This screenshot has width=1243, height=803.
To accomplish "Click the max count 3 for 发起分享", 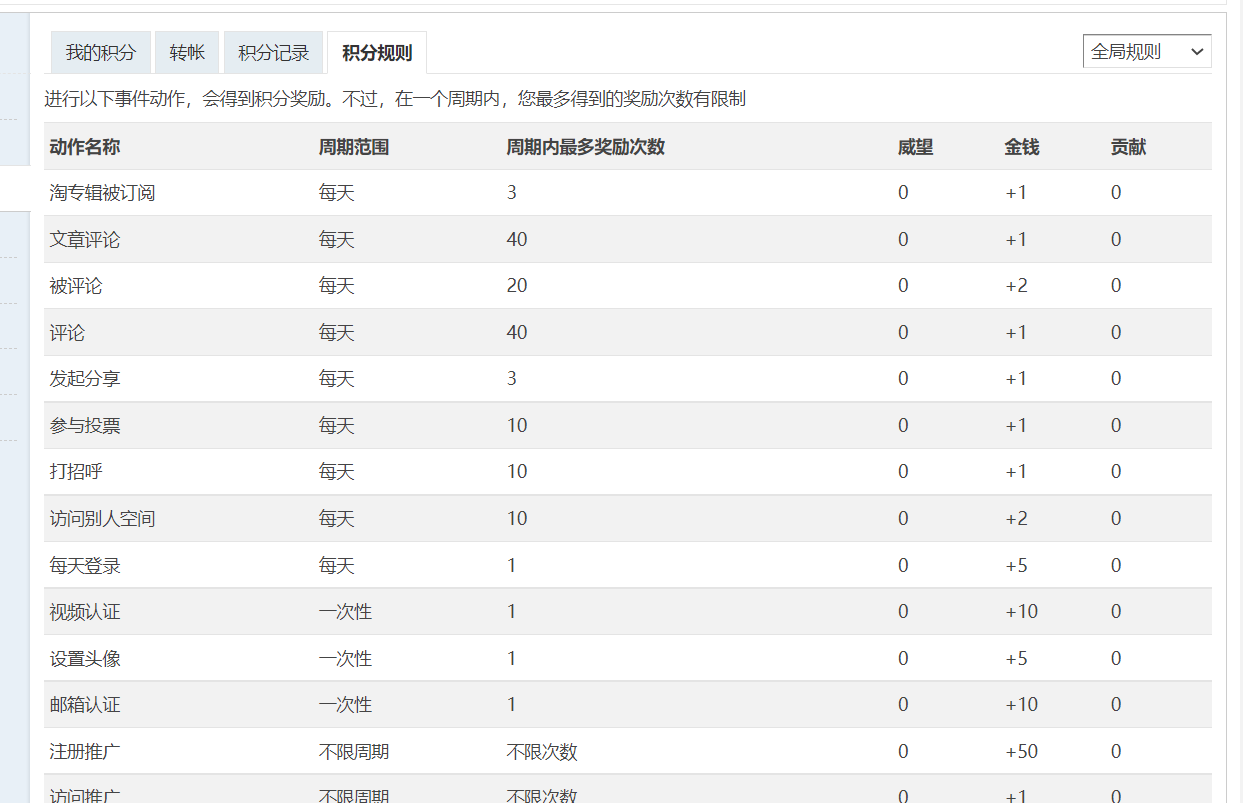I will point(512,379).
